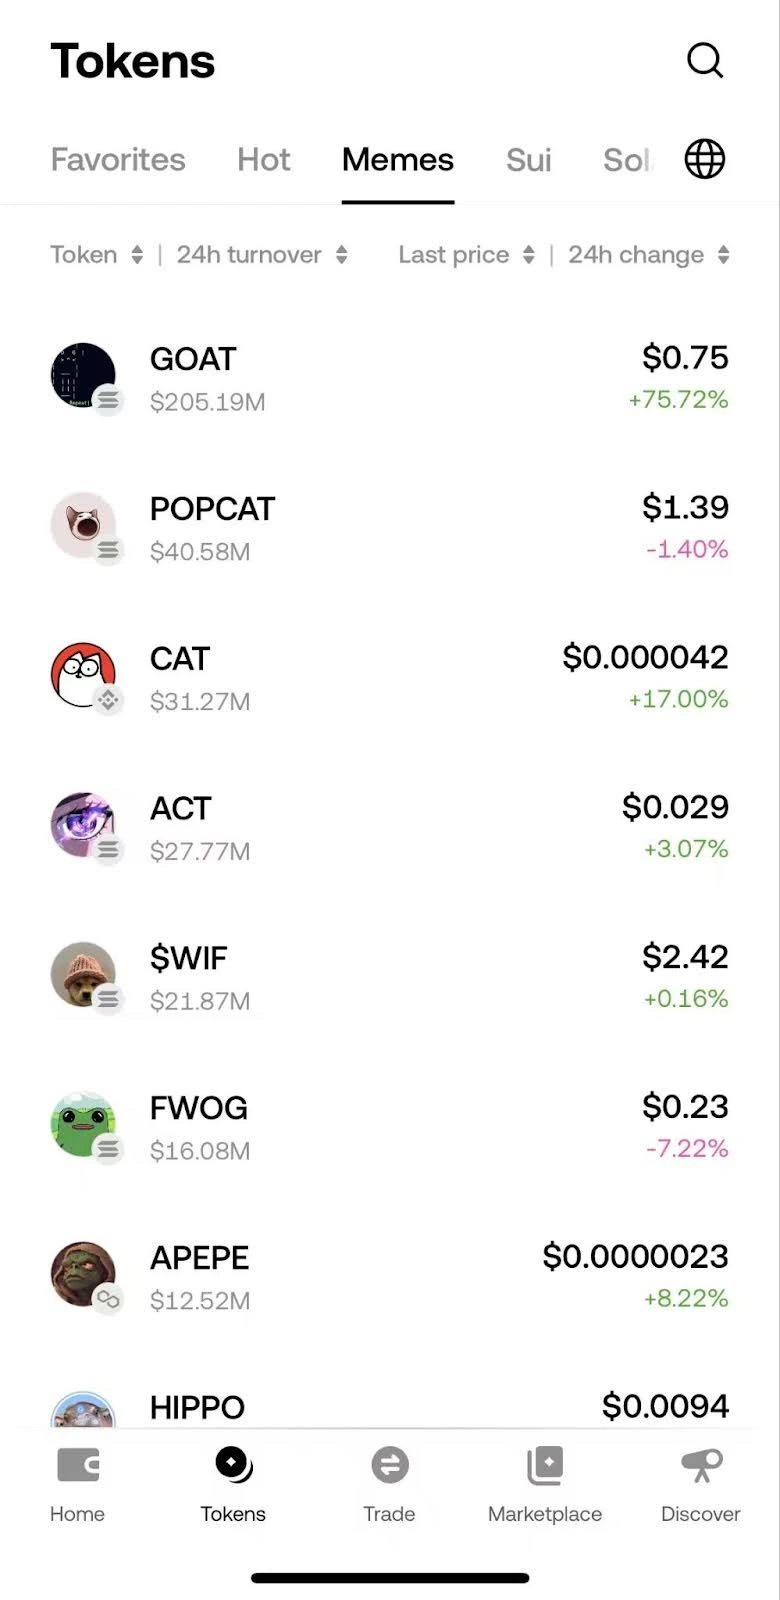The width and height of the screenshot is (780, 1600).
Task: Open the Trade swap icon
Action: [x=389, y=1466]
